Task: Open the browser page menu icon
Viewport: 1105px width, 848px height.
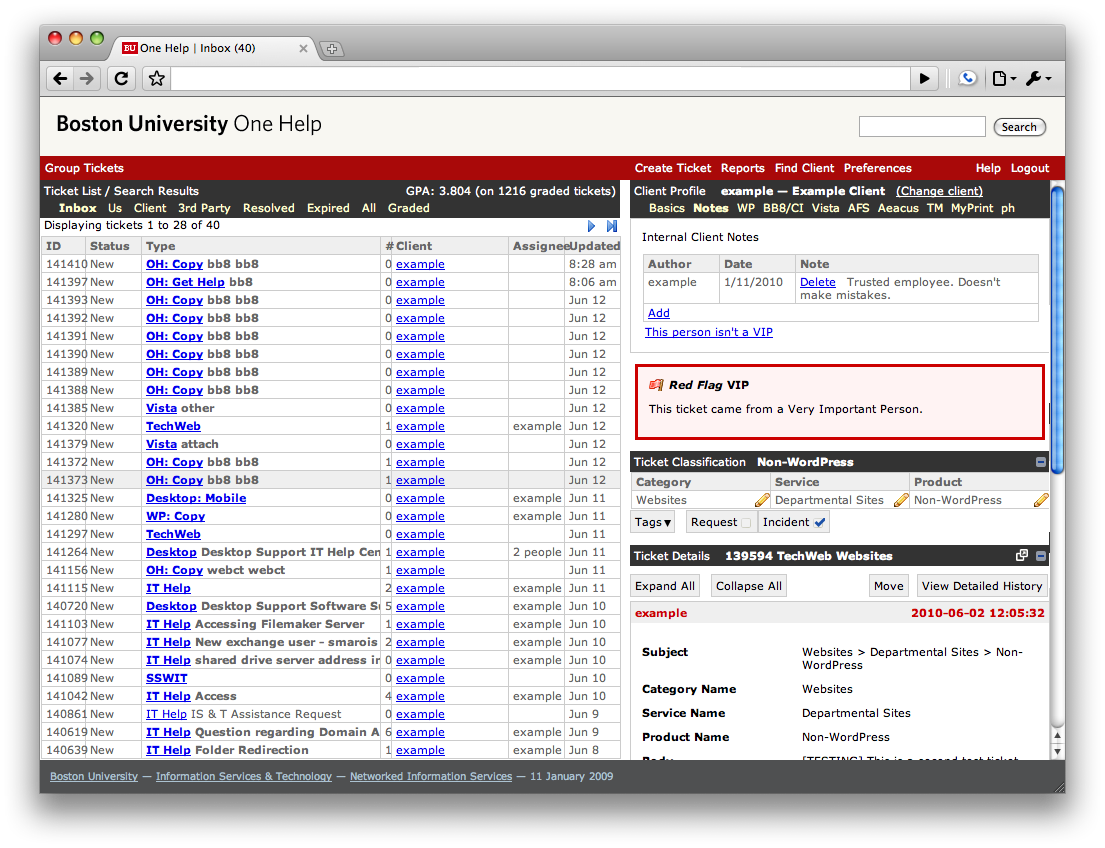Action: [x=1004, y=78]
